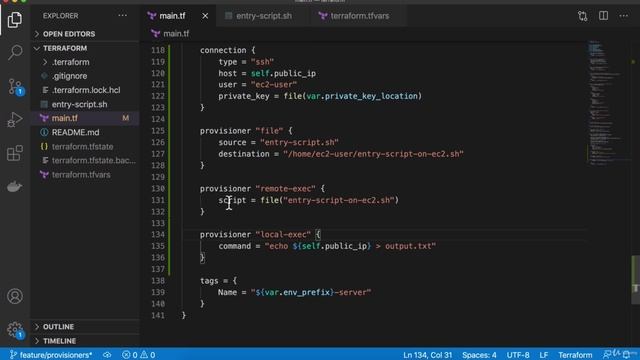Close the main.tf editor tab

tap(205, 16)
